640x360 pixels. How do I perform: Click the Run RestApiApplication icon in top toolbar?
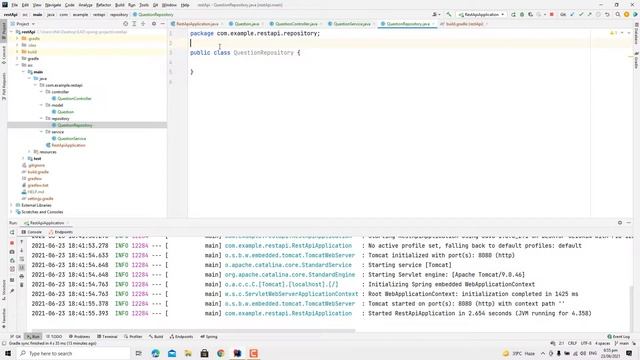click(x=513, y=15)
